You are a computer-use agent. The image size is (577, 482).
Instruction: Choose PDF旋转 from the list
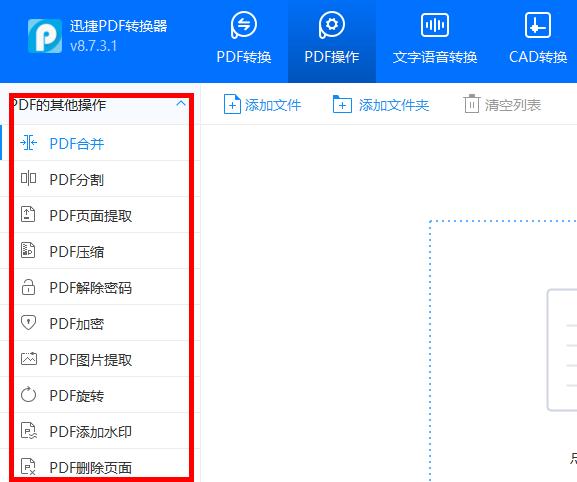point(77,396)
